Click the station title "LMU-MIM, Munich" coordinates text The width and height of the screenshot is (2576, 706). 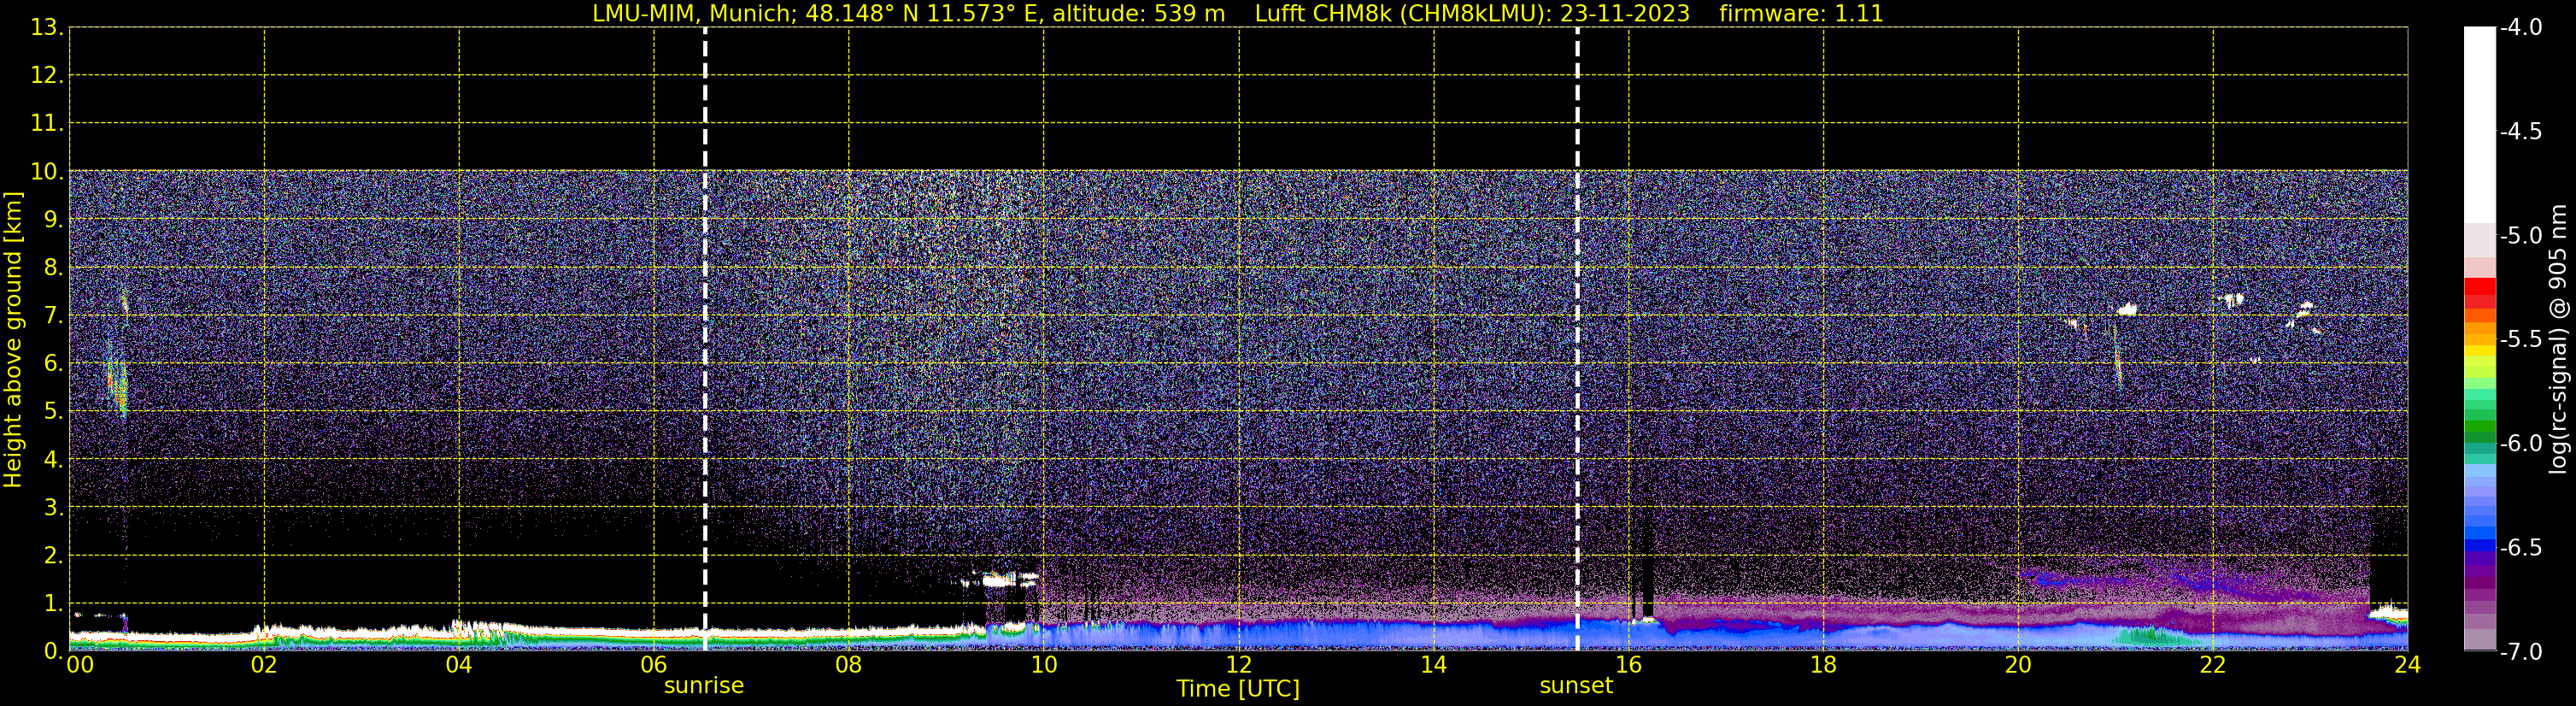pos(909,14)
